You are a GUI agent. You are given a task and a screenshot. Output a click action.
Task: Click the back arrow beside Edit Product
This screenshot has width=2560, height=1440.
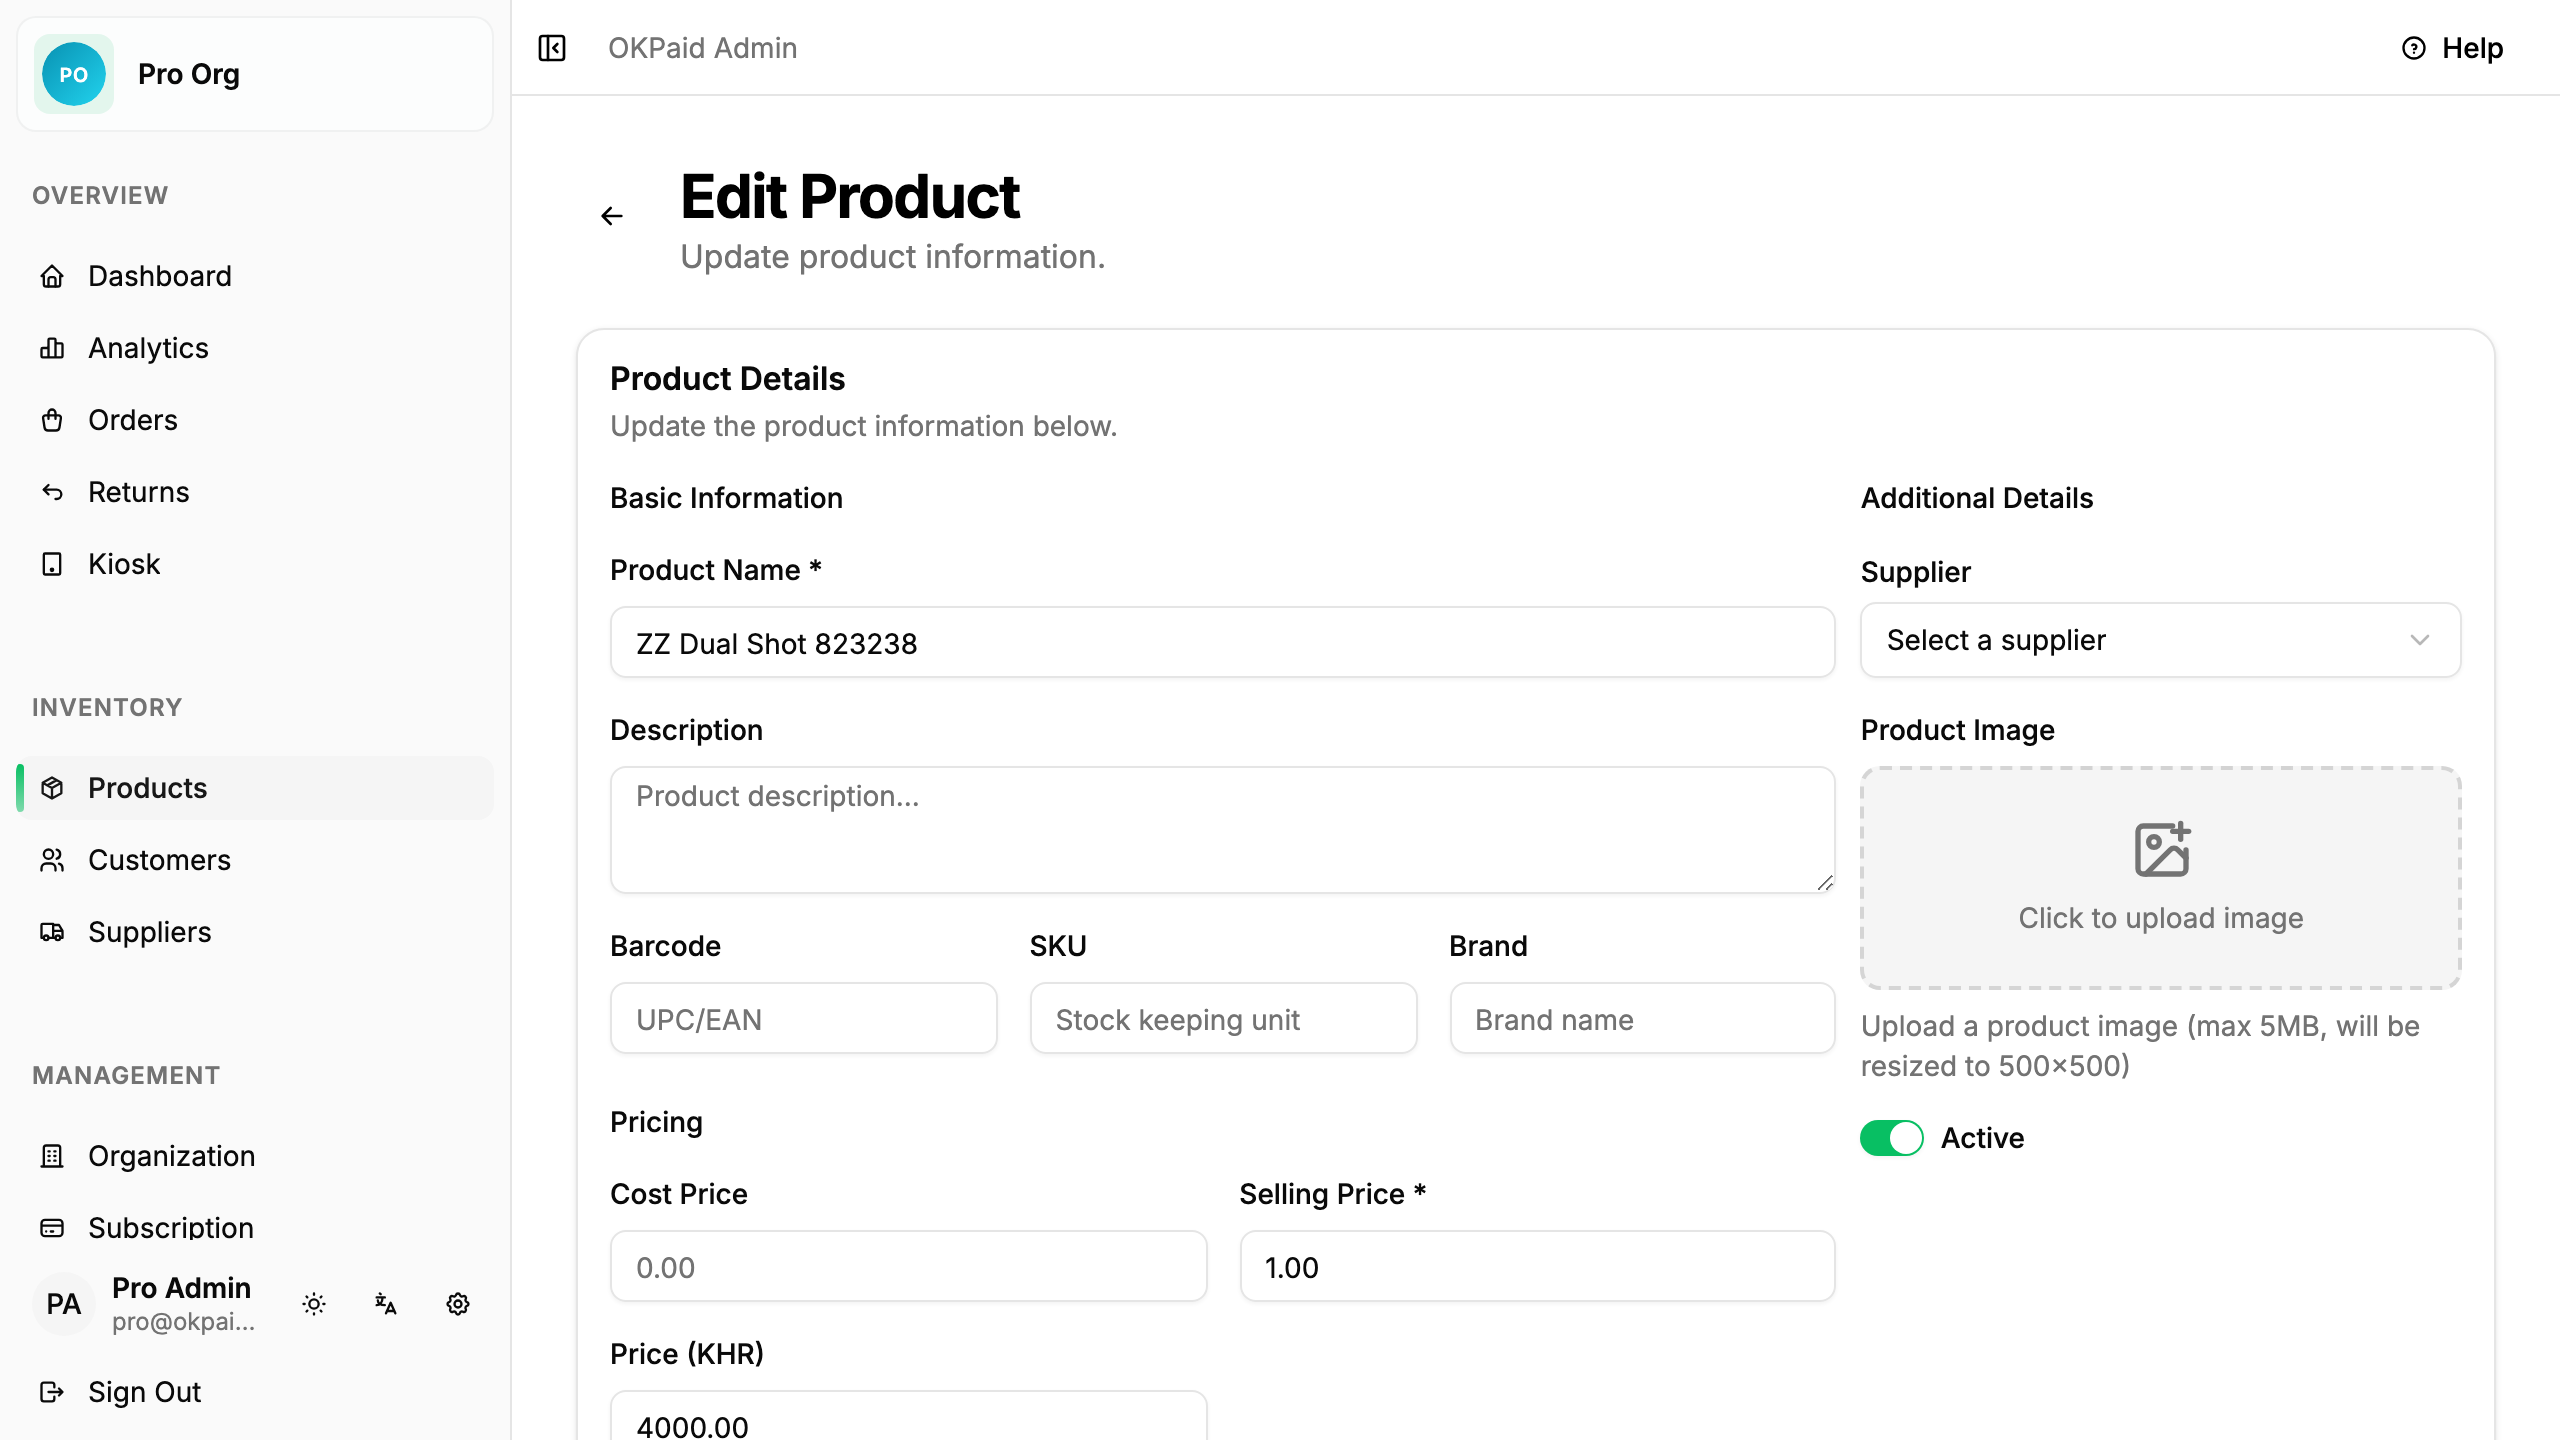click(x=612, y=216)
